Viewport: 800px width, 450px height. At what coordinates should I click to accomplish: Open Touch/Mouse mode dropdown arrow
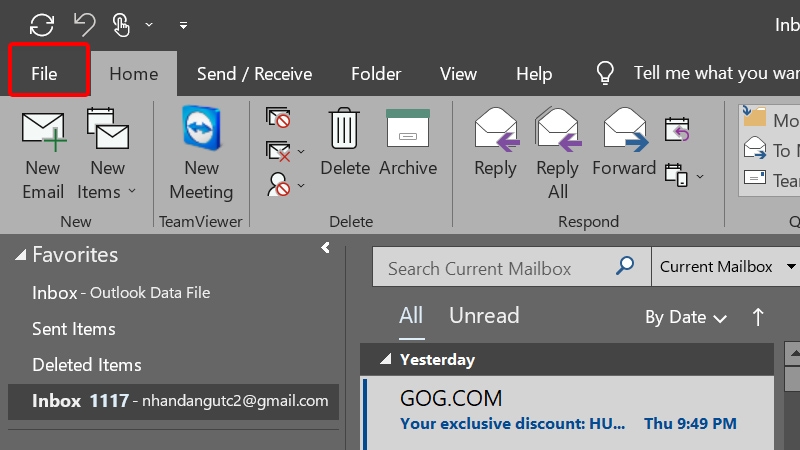(149, 24)
